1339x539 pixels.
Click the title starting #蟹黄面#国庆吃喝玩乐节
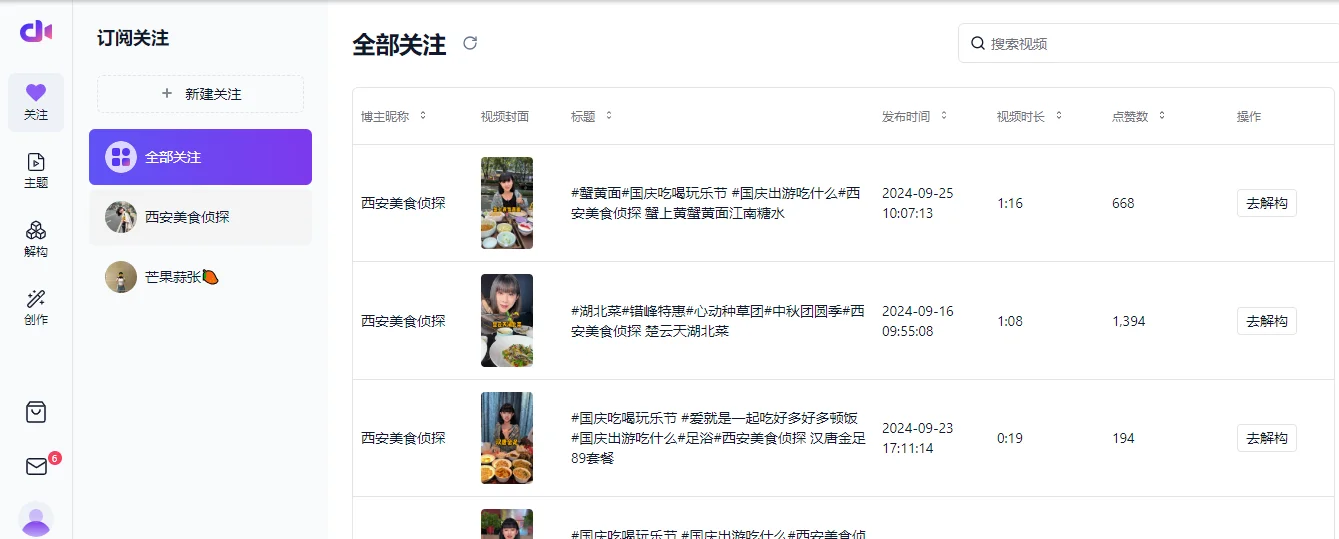[716, 203]
